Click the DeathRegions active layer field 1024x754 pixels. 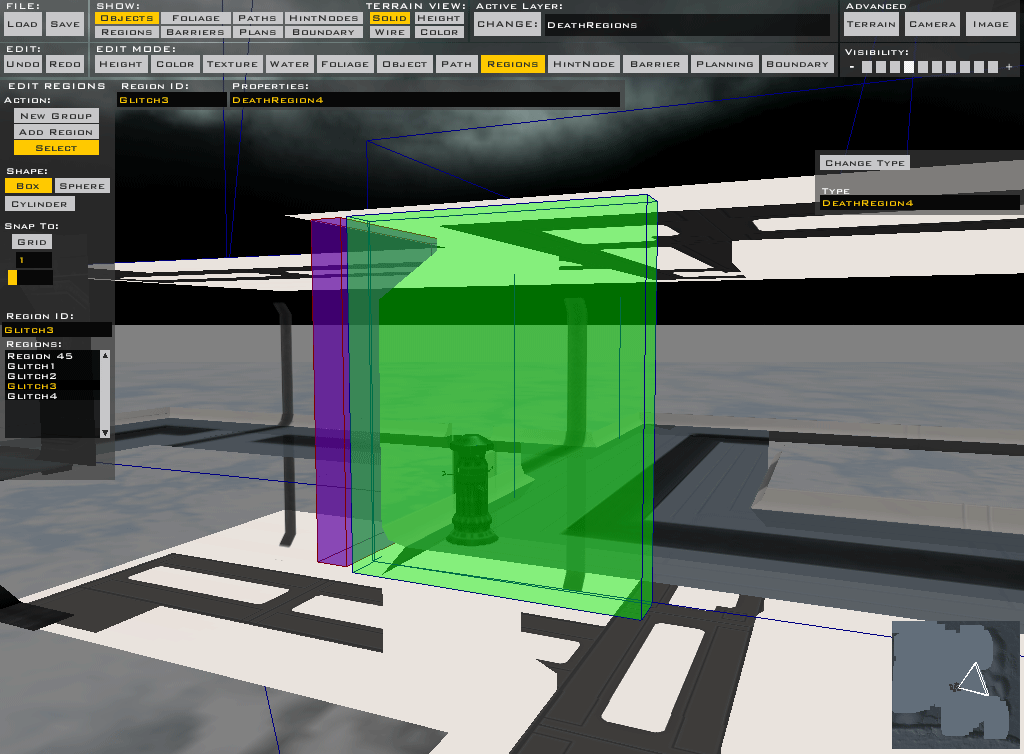tap(687, 25)
